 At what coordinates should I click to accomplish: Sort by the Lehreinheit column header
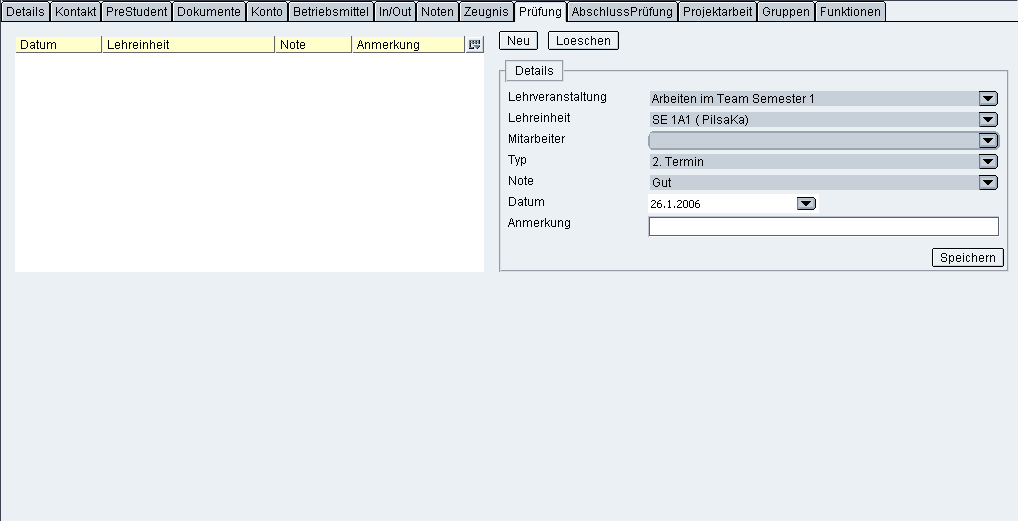pyautogui.click(x=188, y=45)
